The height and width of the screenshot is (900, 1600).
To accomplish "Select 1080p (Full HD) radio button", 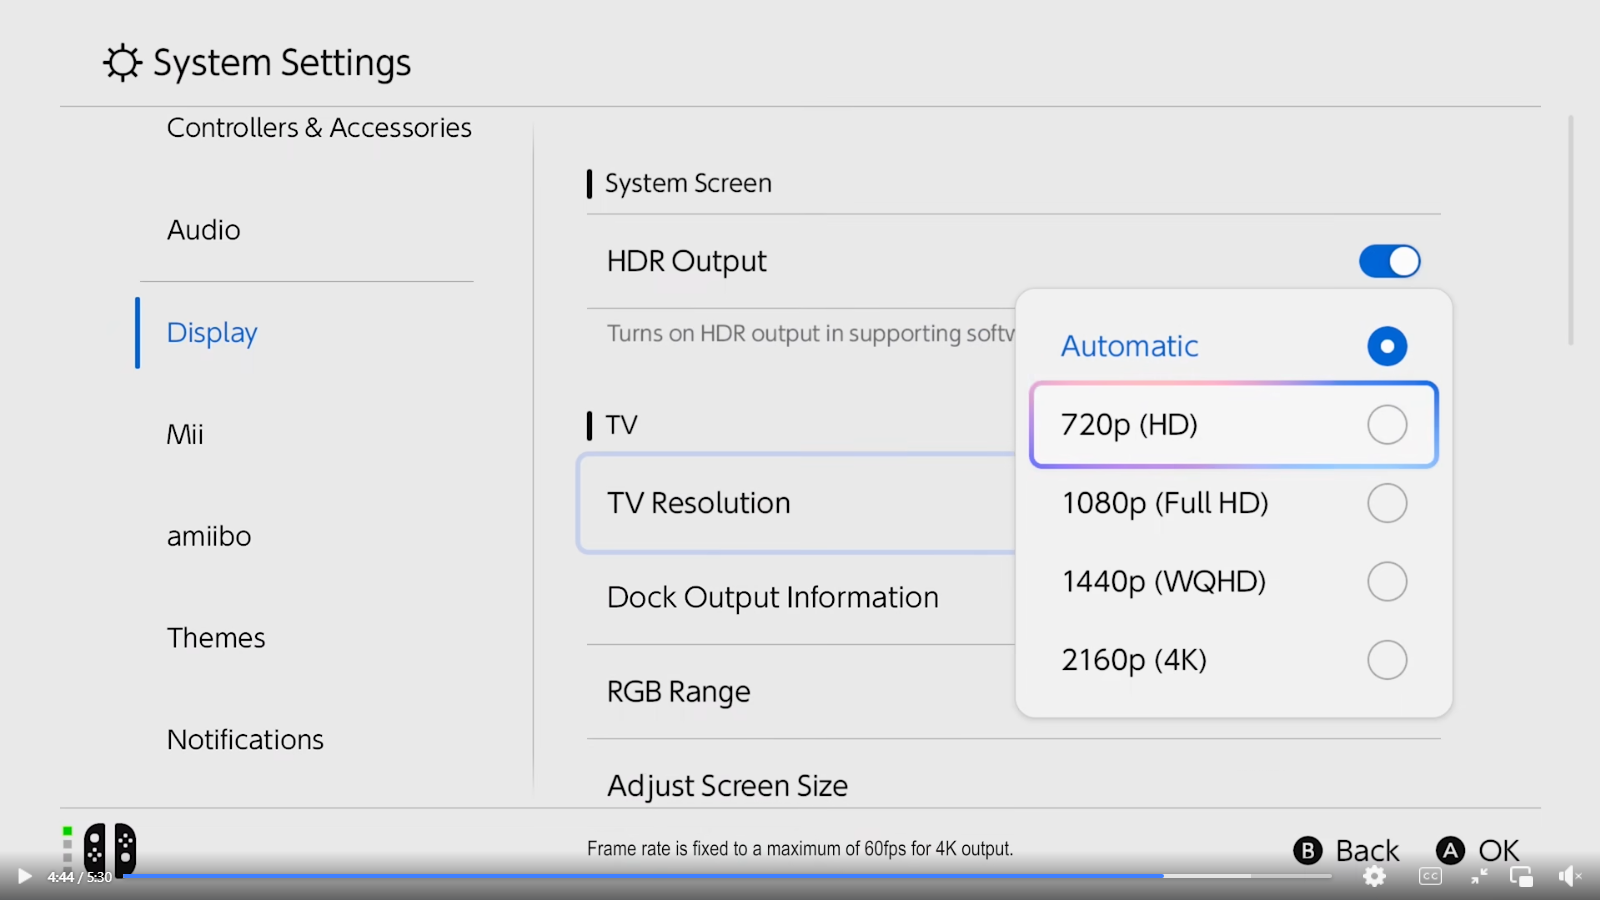I will point(1387,503).
